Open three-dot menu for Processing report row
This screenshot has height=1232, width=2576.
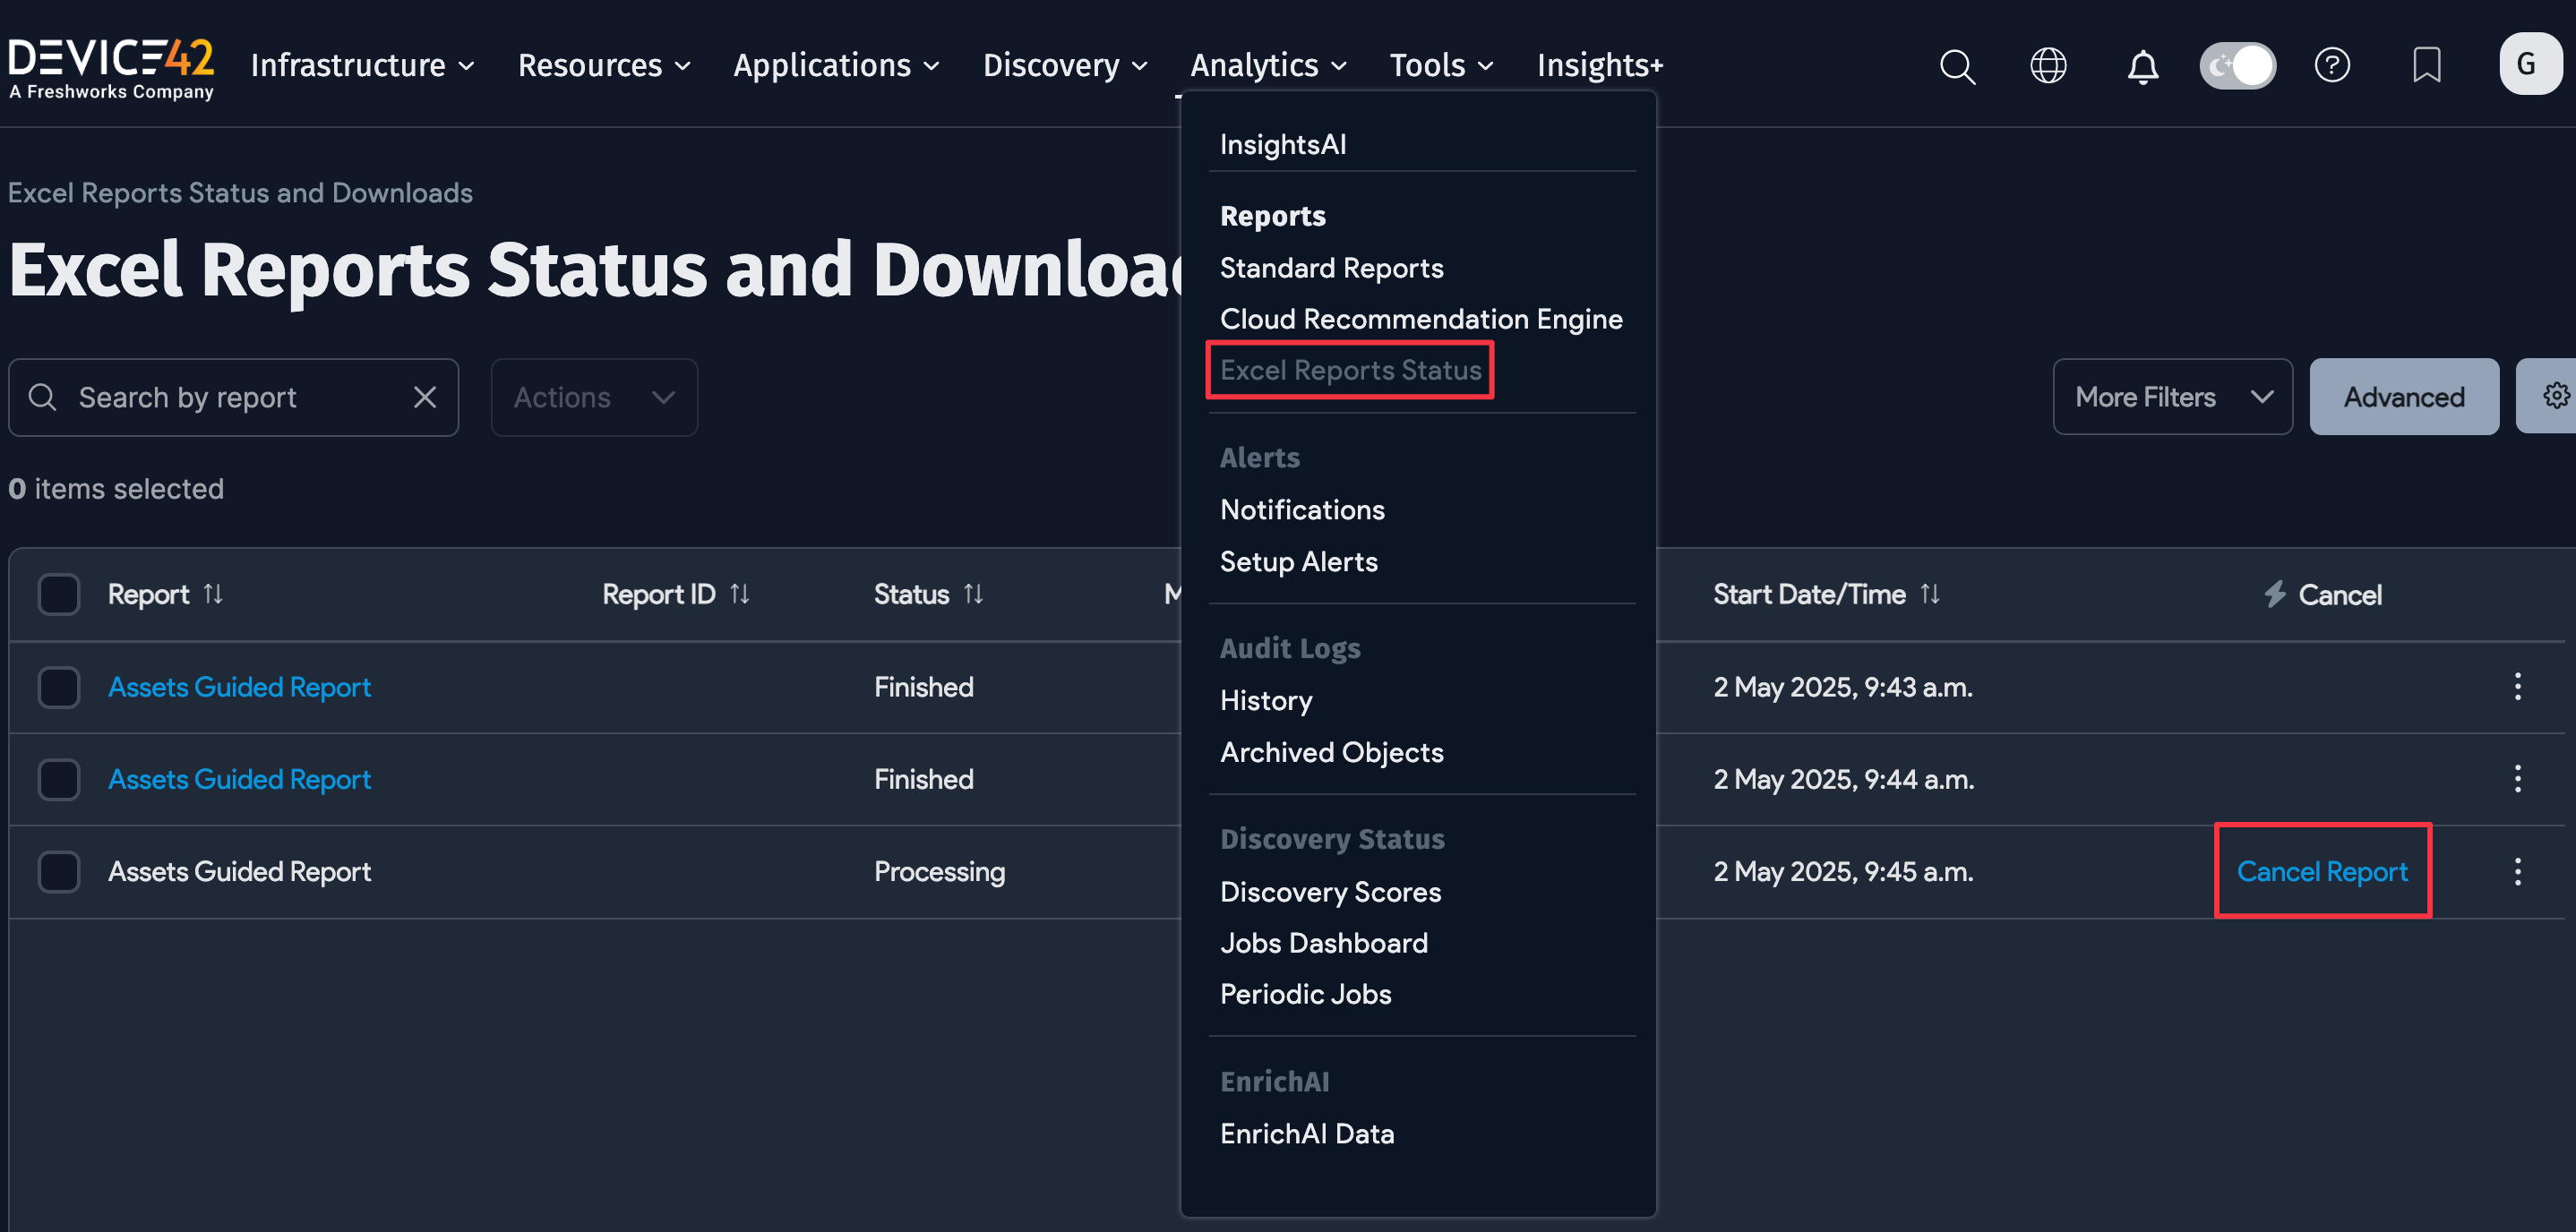2517,871
